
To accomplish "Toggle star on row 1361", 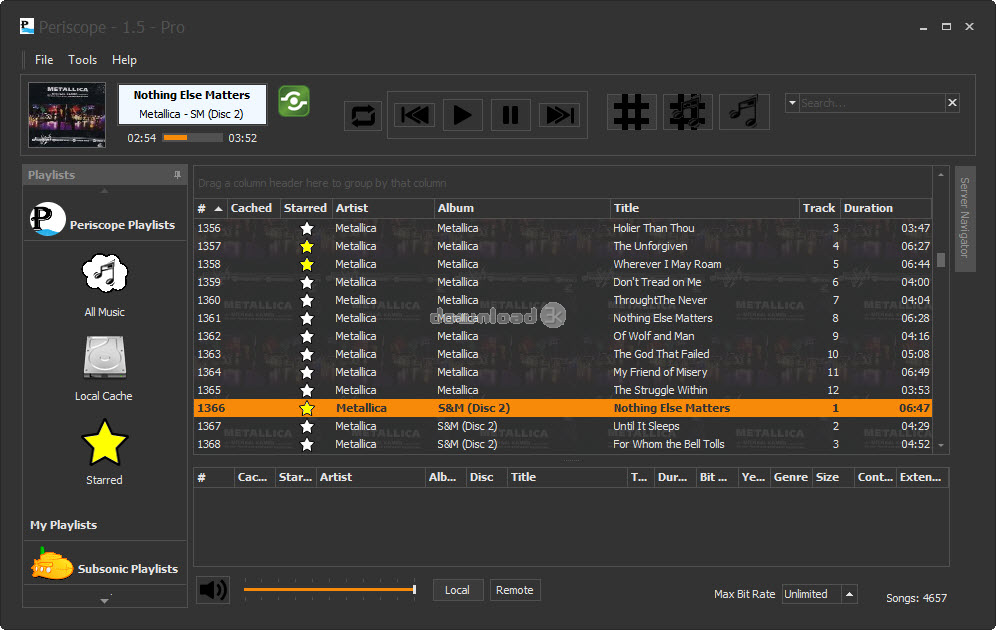I will pyautogui.click(x=307, y=318).
